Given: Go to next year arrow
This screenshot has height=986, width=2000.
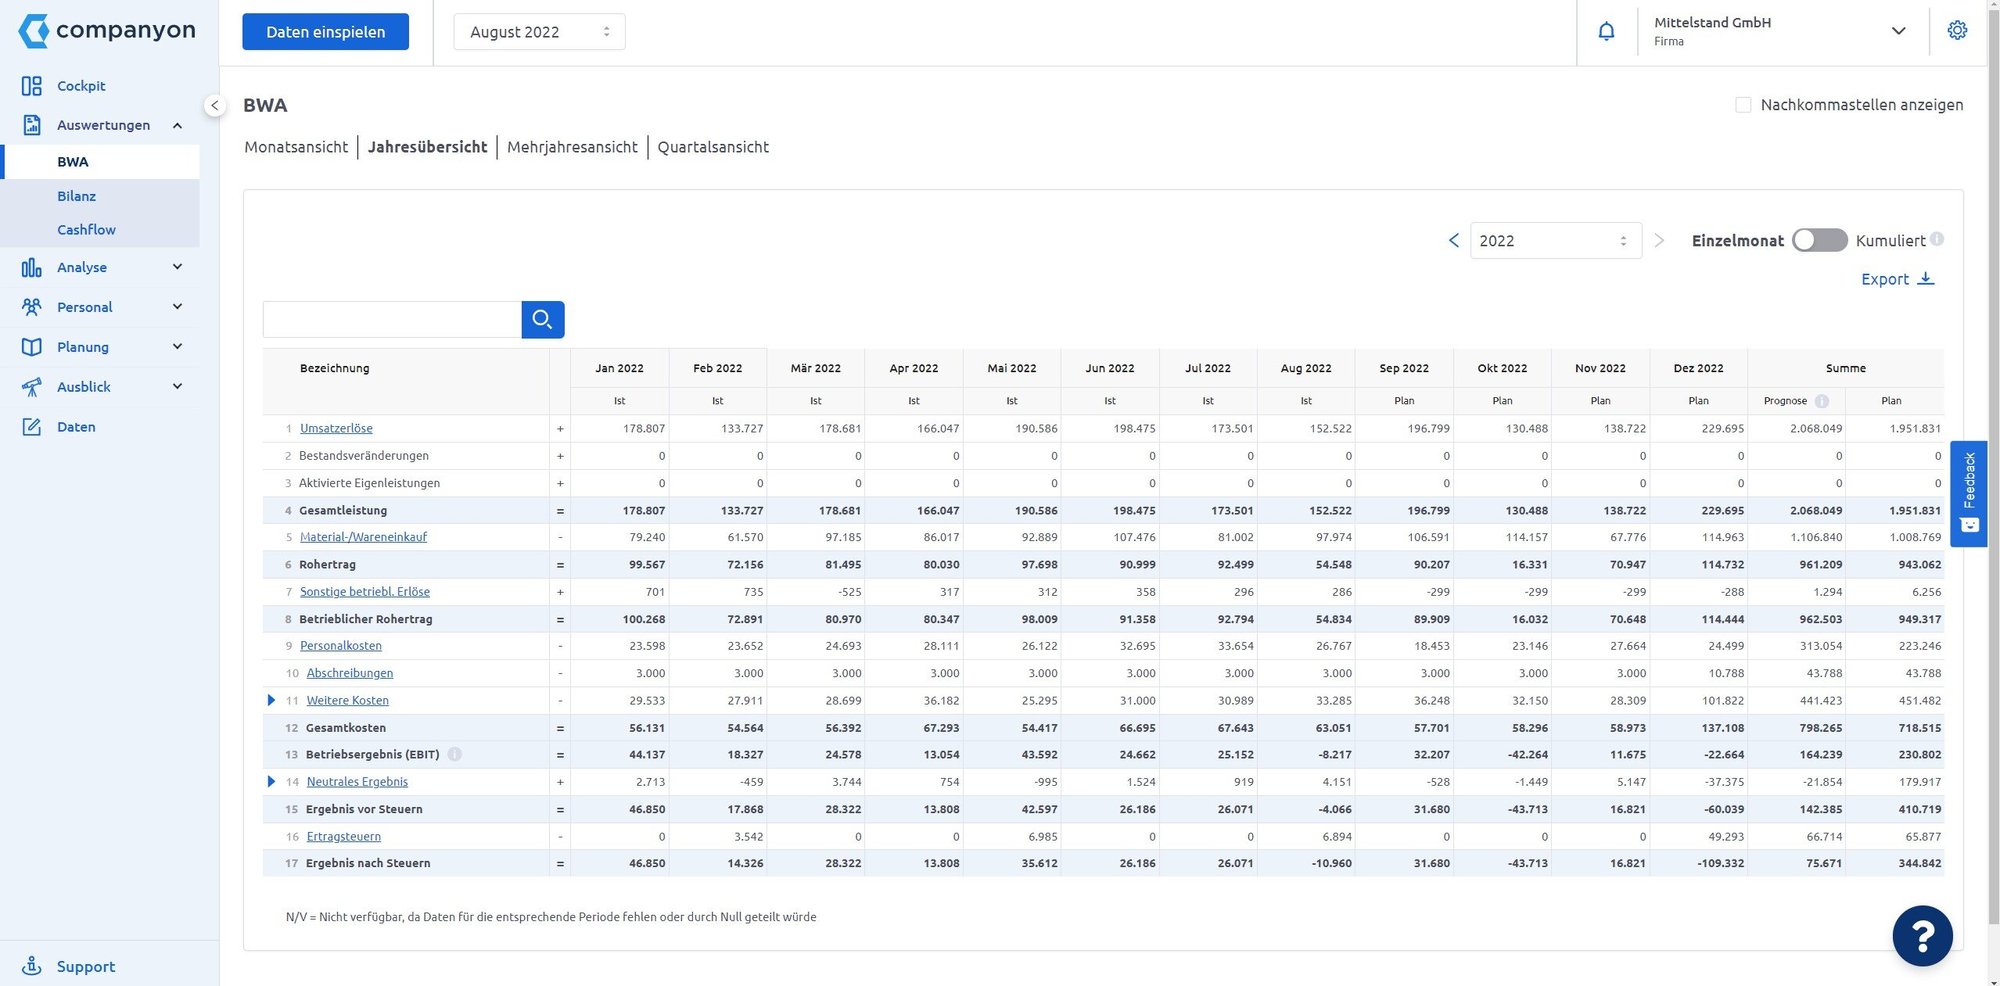Looking at the screenshot, I should point(1659,240).
